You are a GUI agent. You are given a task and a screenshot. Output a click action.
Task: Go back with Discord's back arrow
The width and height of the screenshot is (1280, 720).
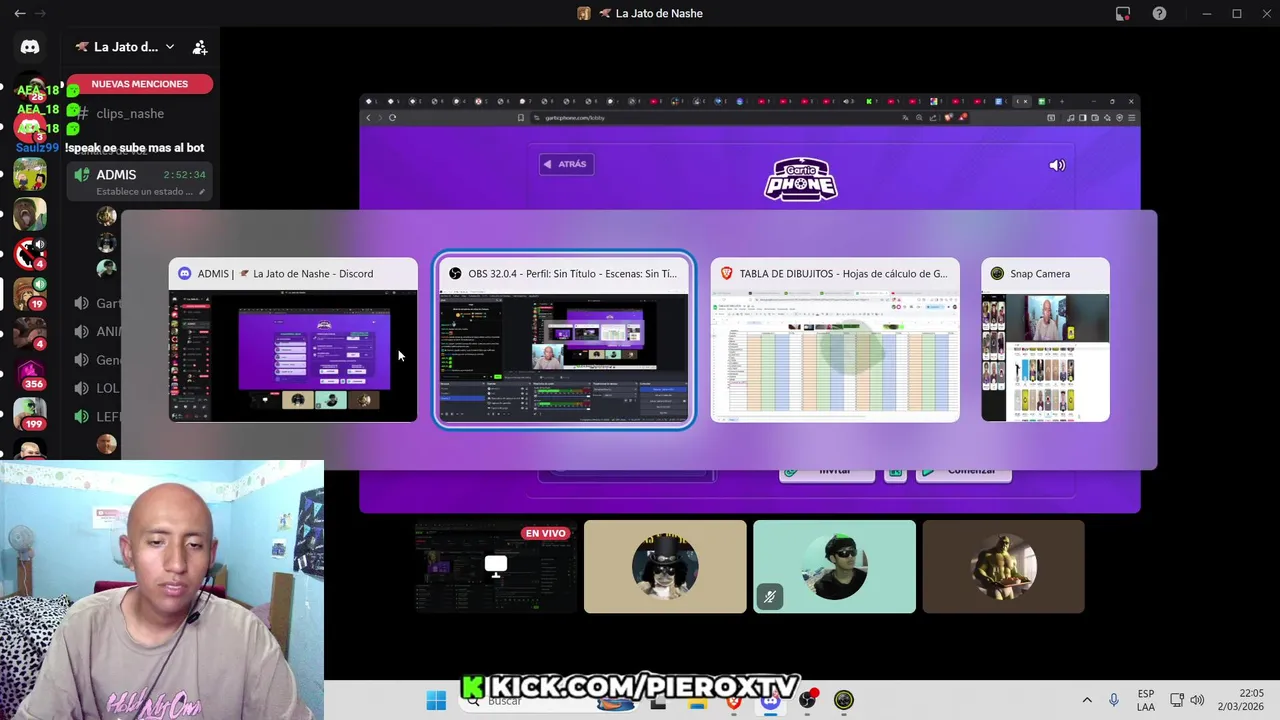[20, 13]
